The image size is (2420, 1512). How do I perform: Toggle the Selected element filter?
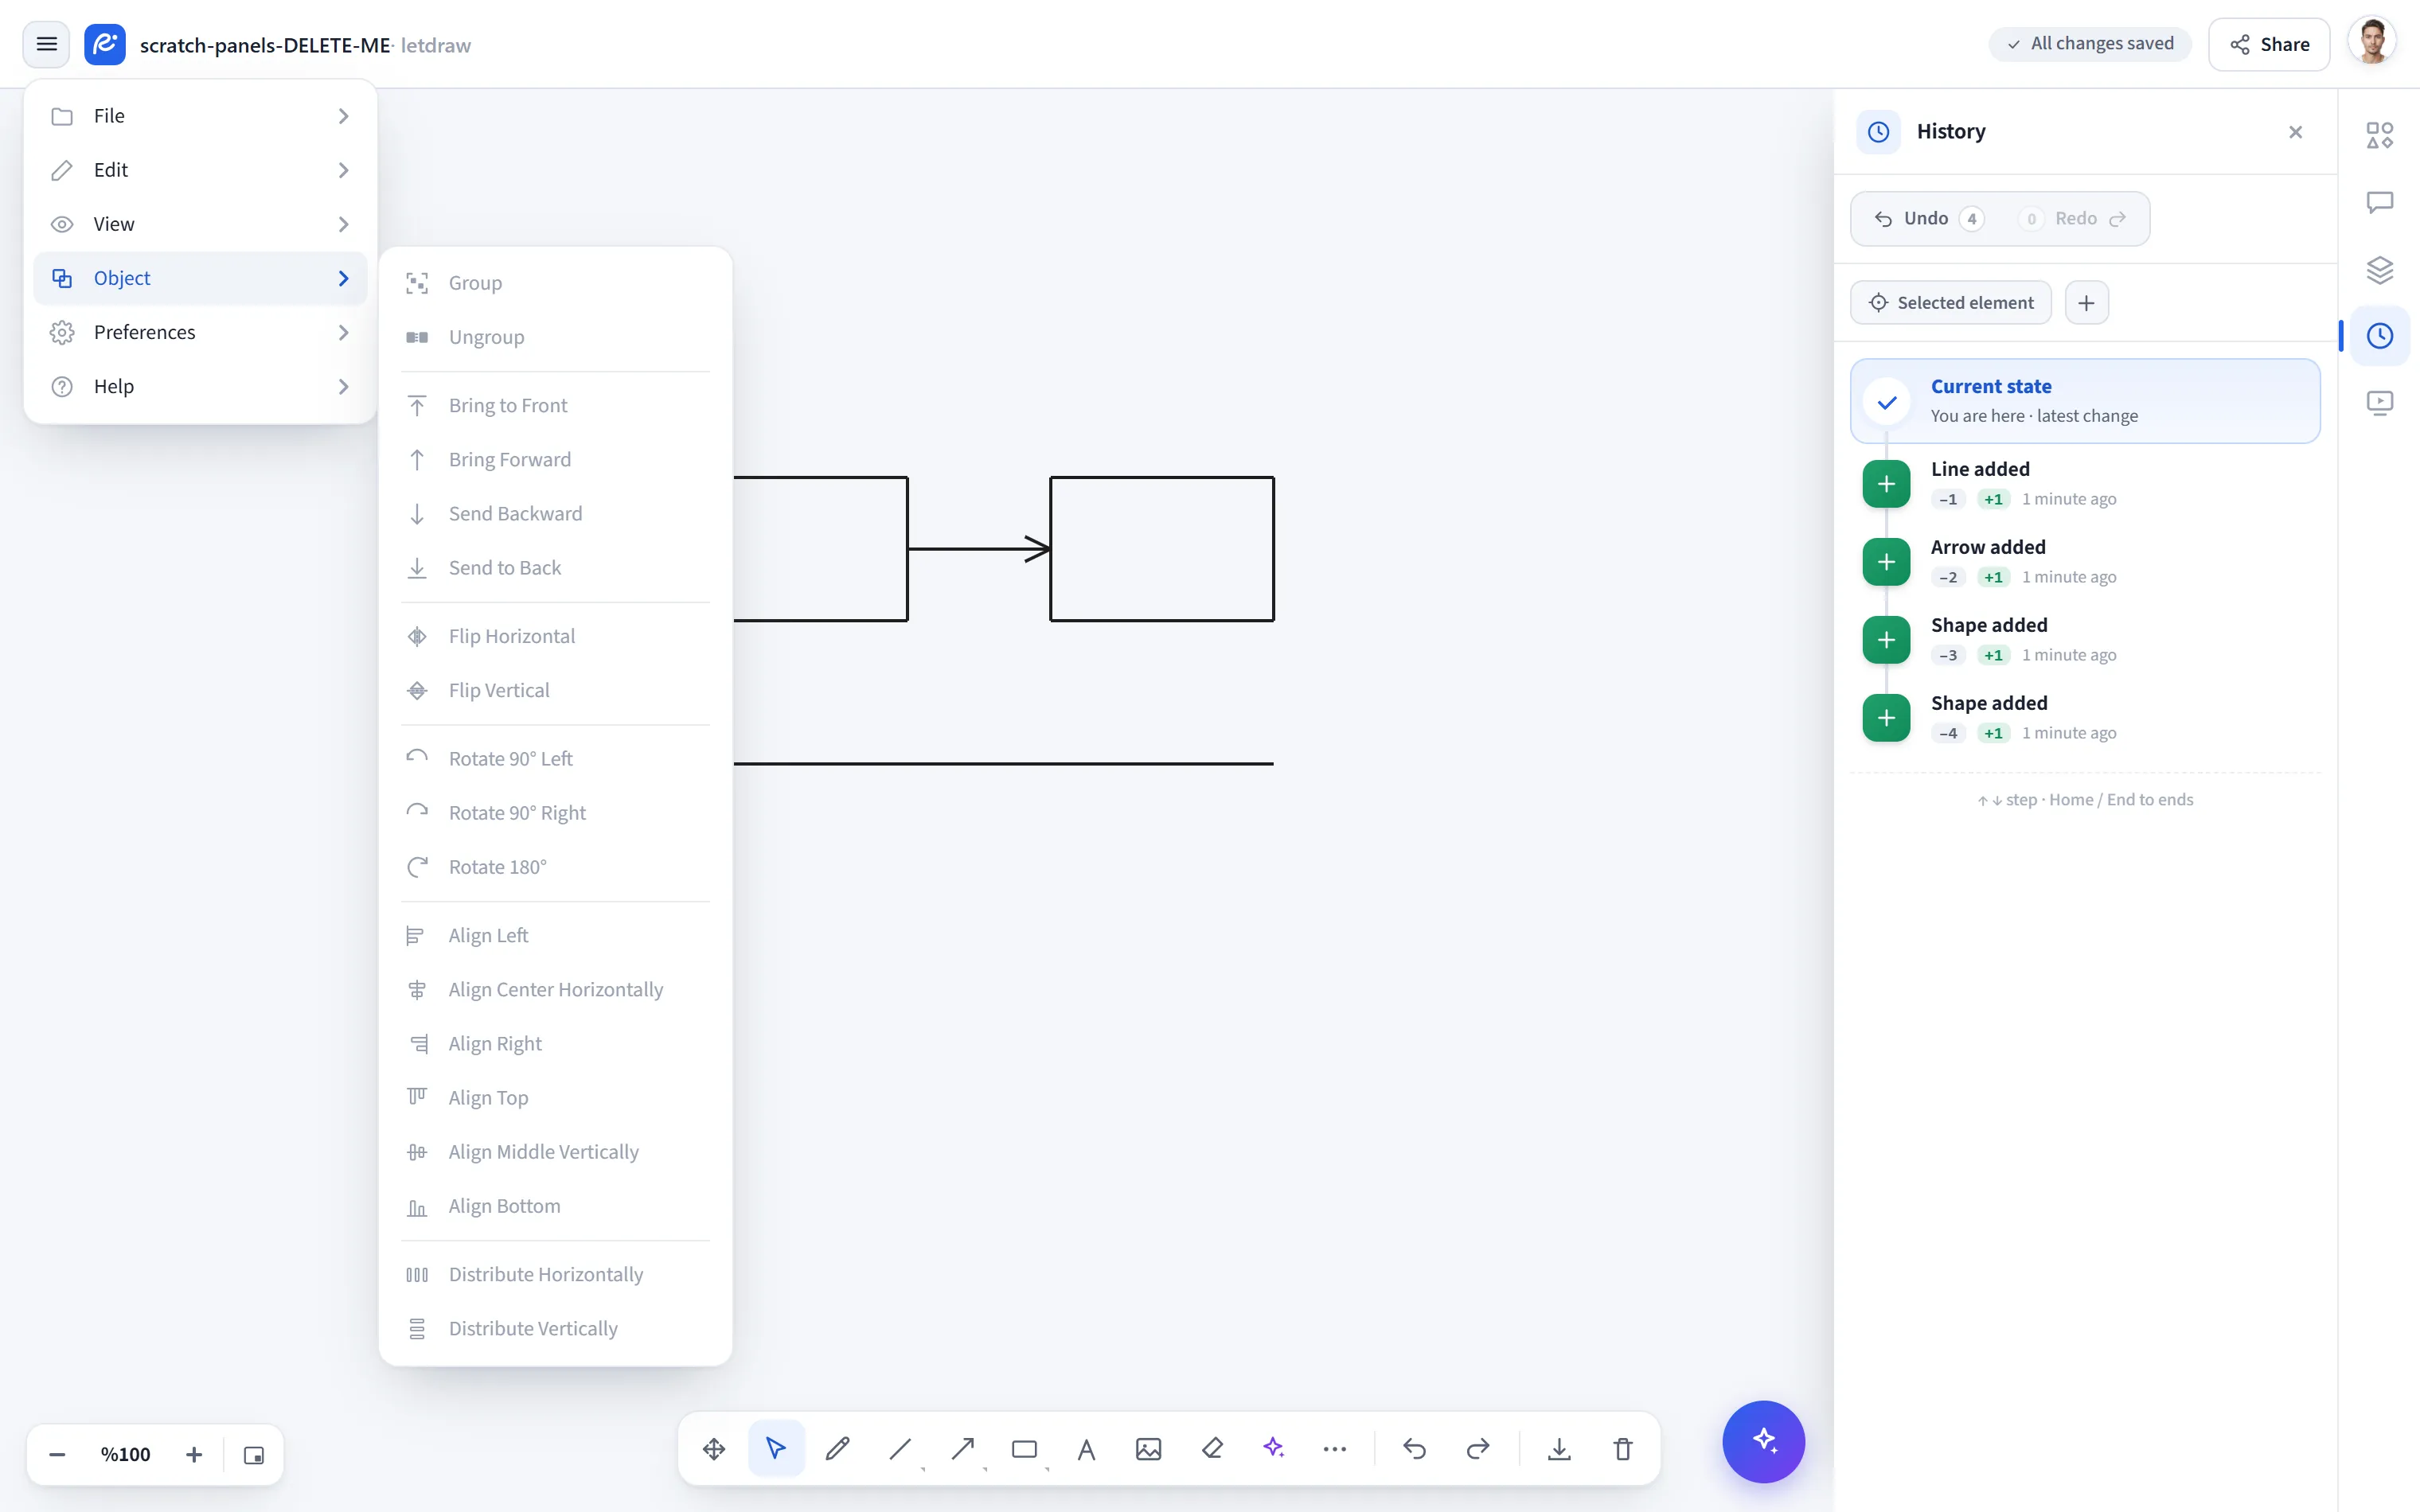pos(1950,302)
